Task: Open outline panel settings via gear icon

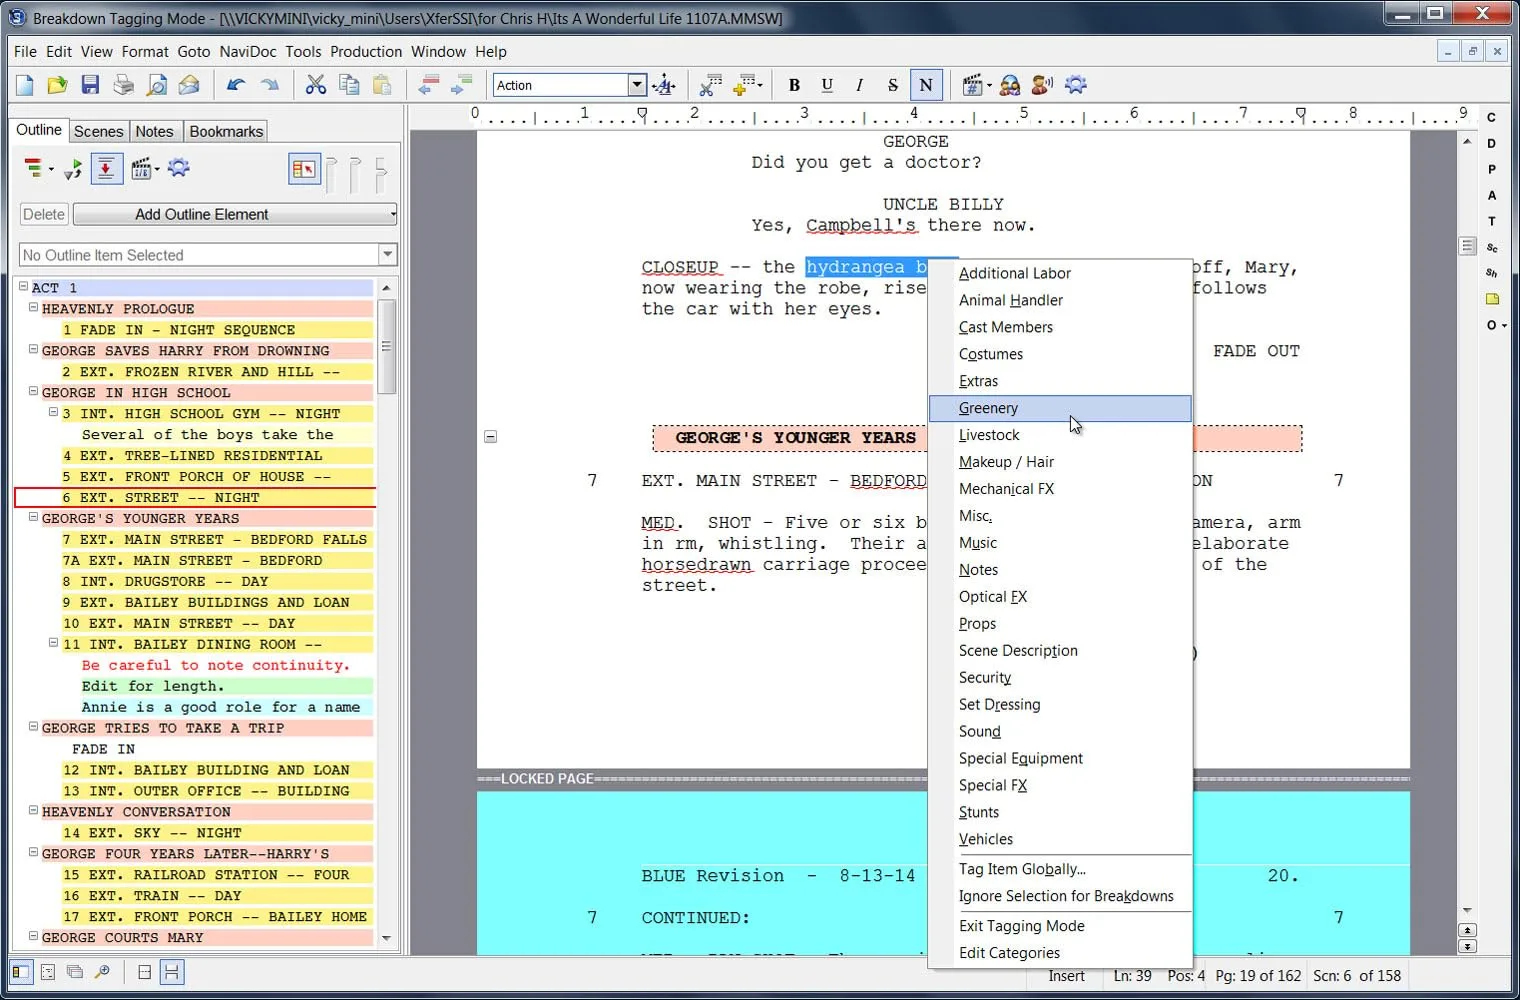Action: (x=178, y=168)
